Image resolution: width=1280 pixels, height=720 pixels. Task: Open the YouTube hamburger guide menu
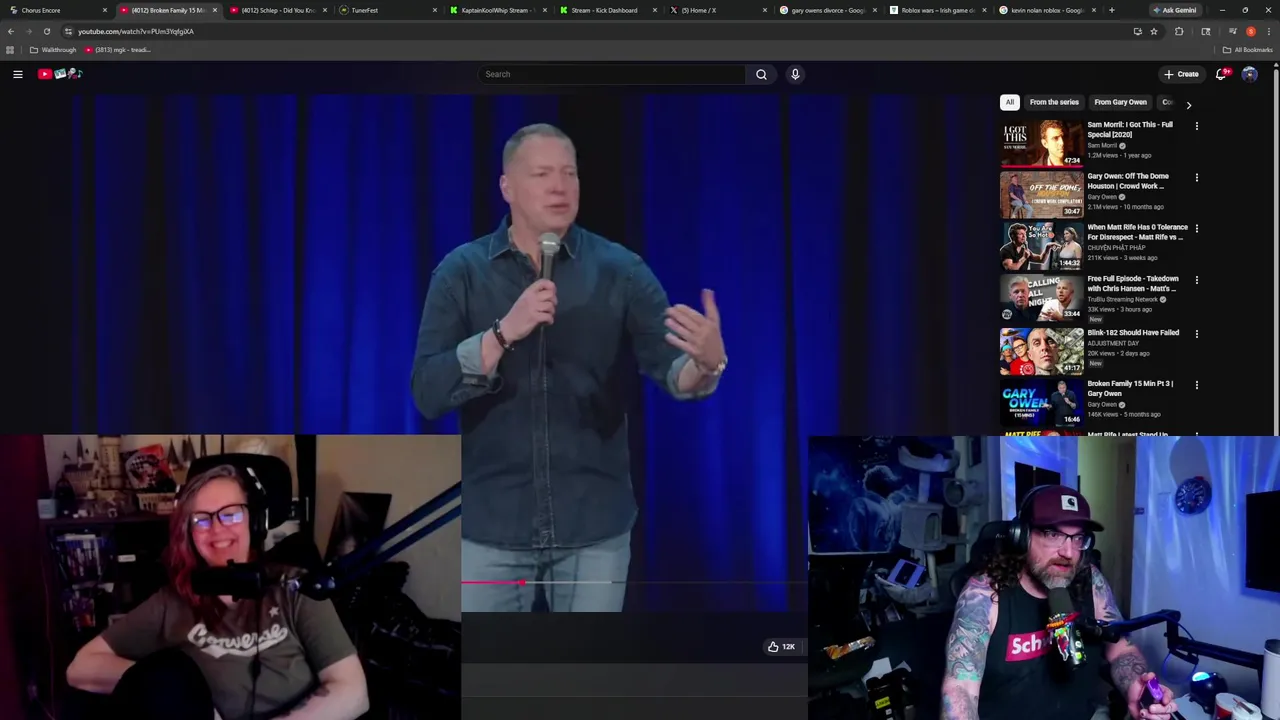[x=17, y=74]
